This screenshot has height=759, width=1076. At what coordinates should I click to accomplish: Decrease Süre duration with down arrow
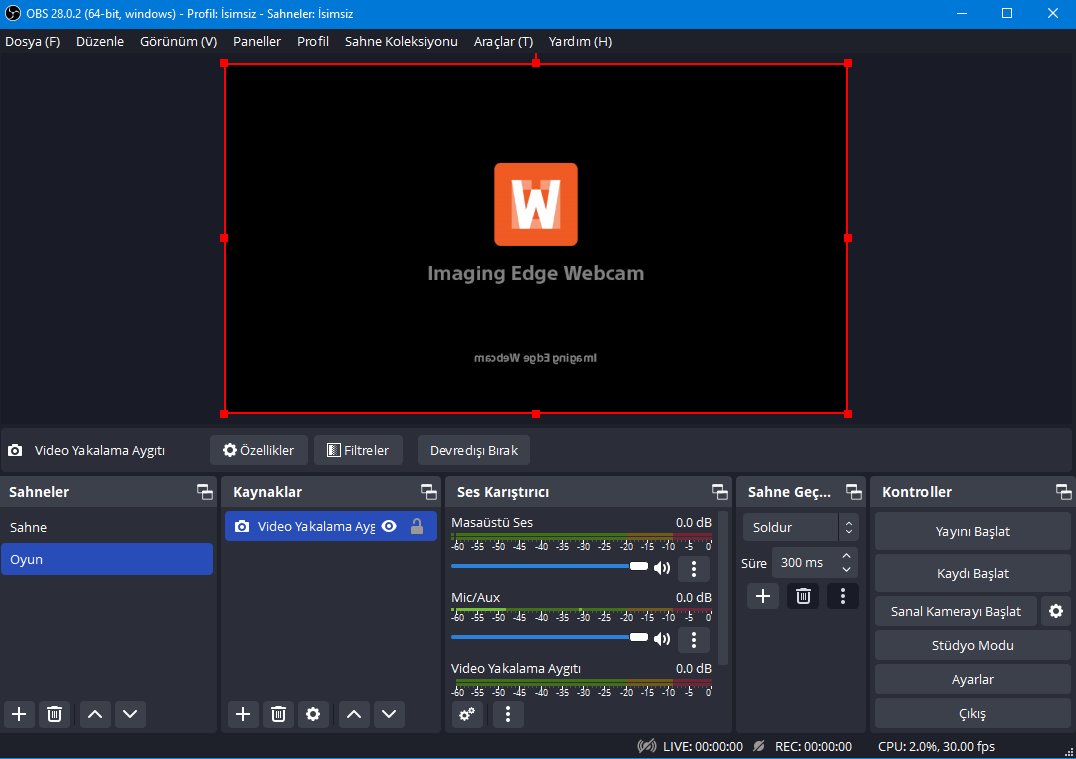(x=847, y=570)
